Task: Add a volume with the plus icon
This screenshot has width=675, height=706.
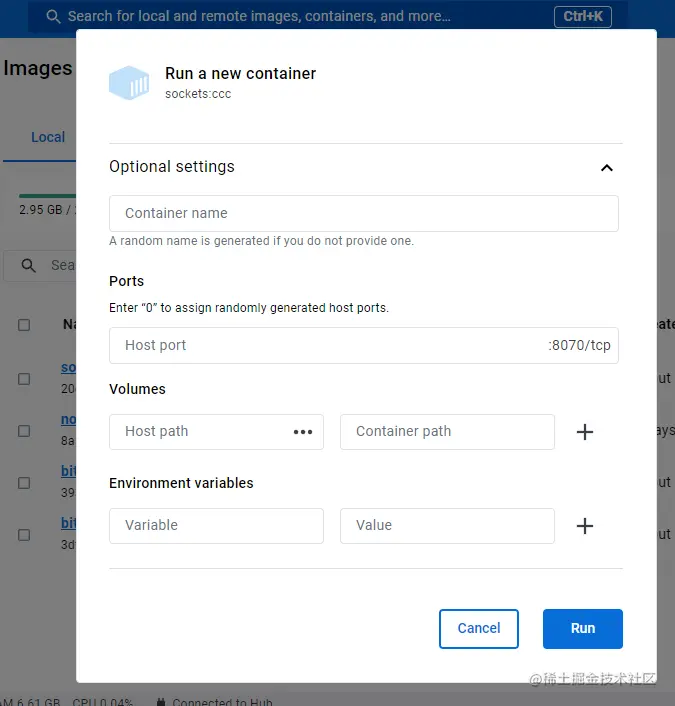Action: tap(584, 432)
